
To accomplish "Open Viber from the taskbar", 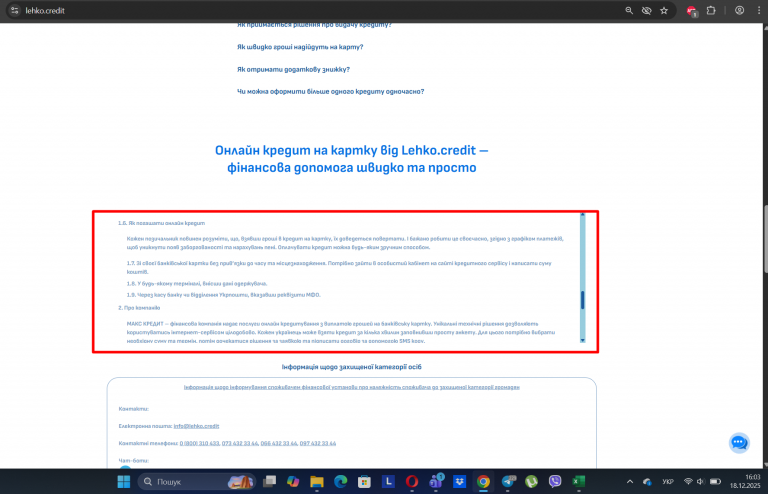I will (555, 482).
